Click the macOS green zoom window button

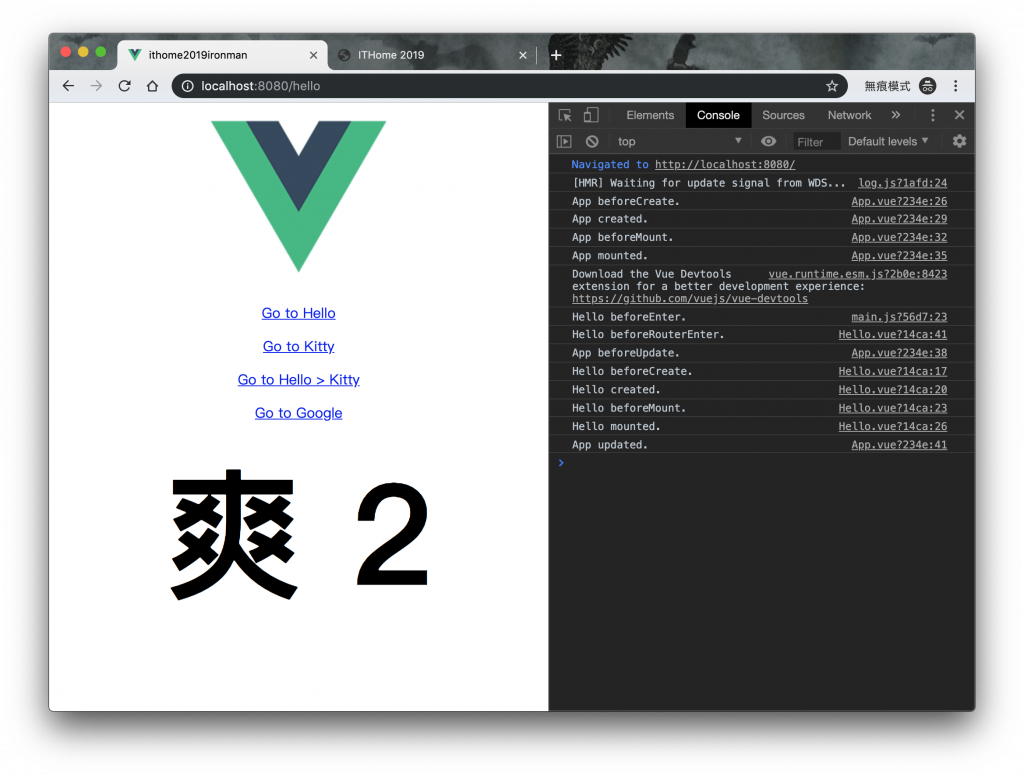101,52
